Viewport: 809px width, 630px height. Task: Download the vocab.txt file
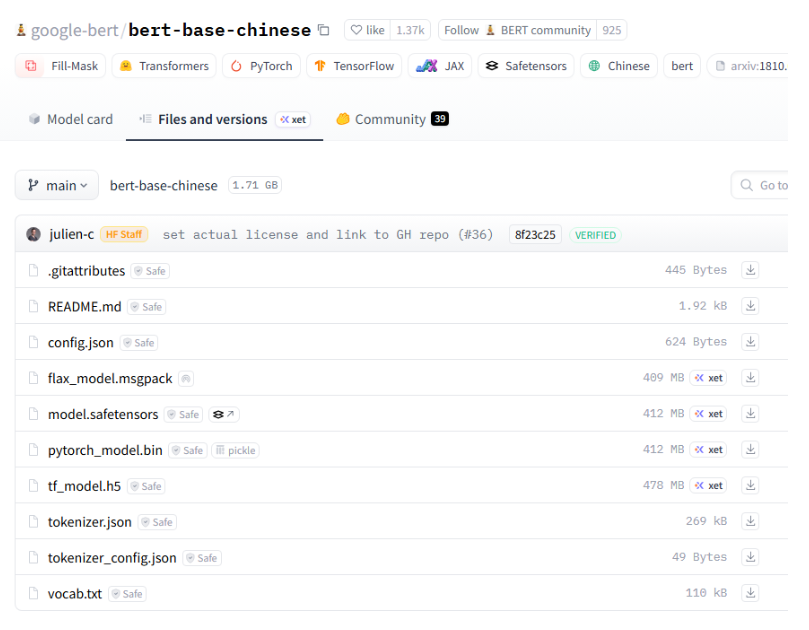[x=750, y=593]
